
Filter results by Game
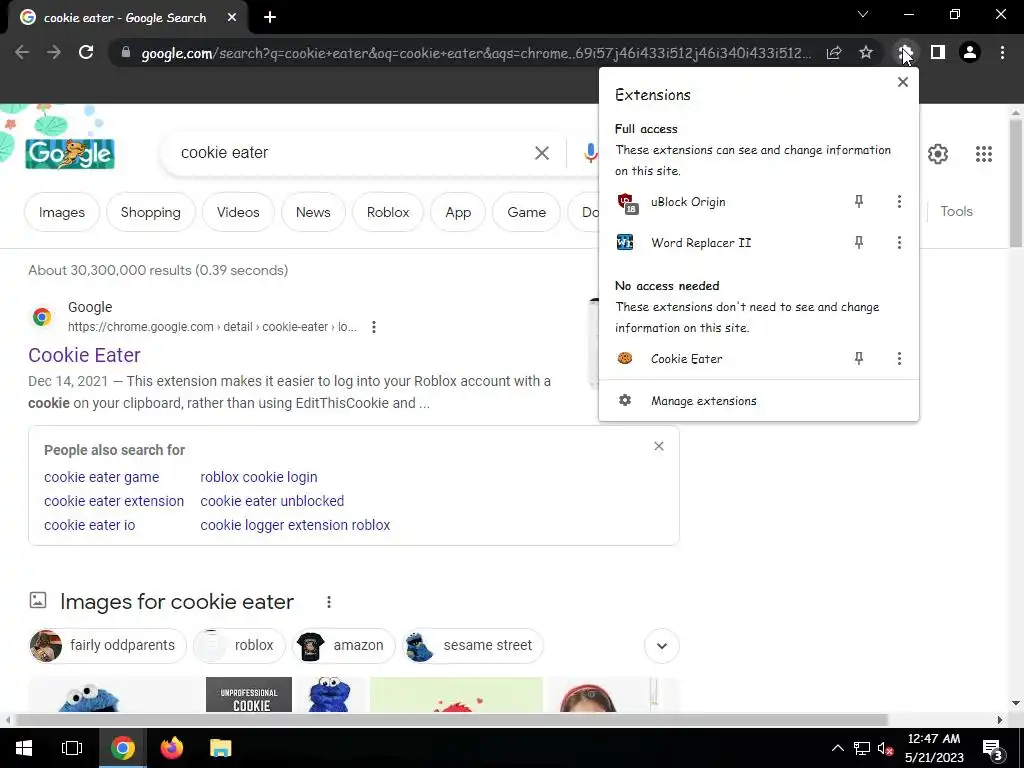(x=526, y=212)
